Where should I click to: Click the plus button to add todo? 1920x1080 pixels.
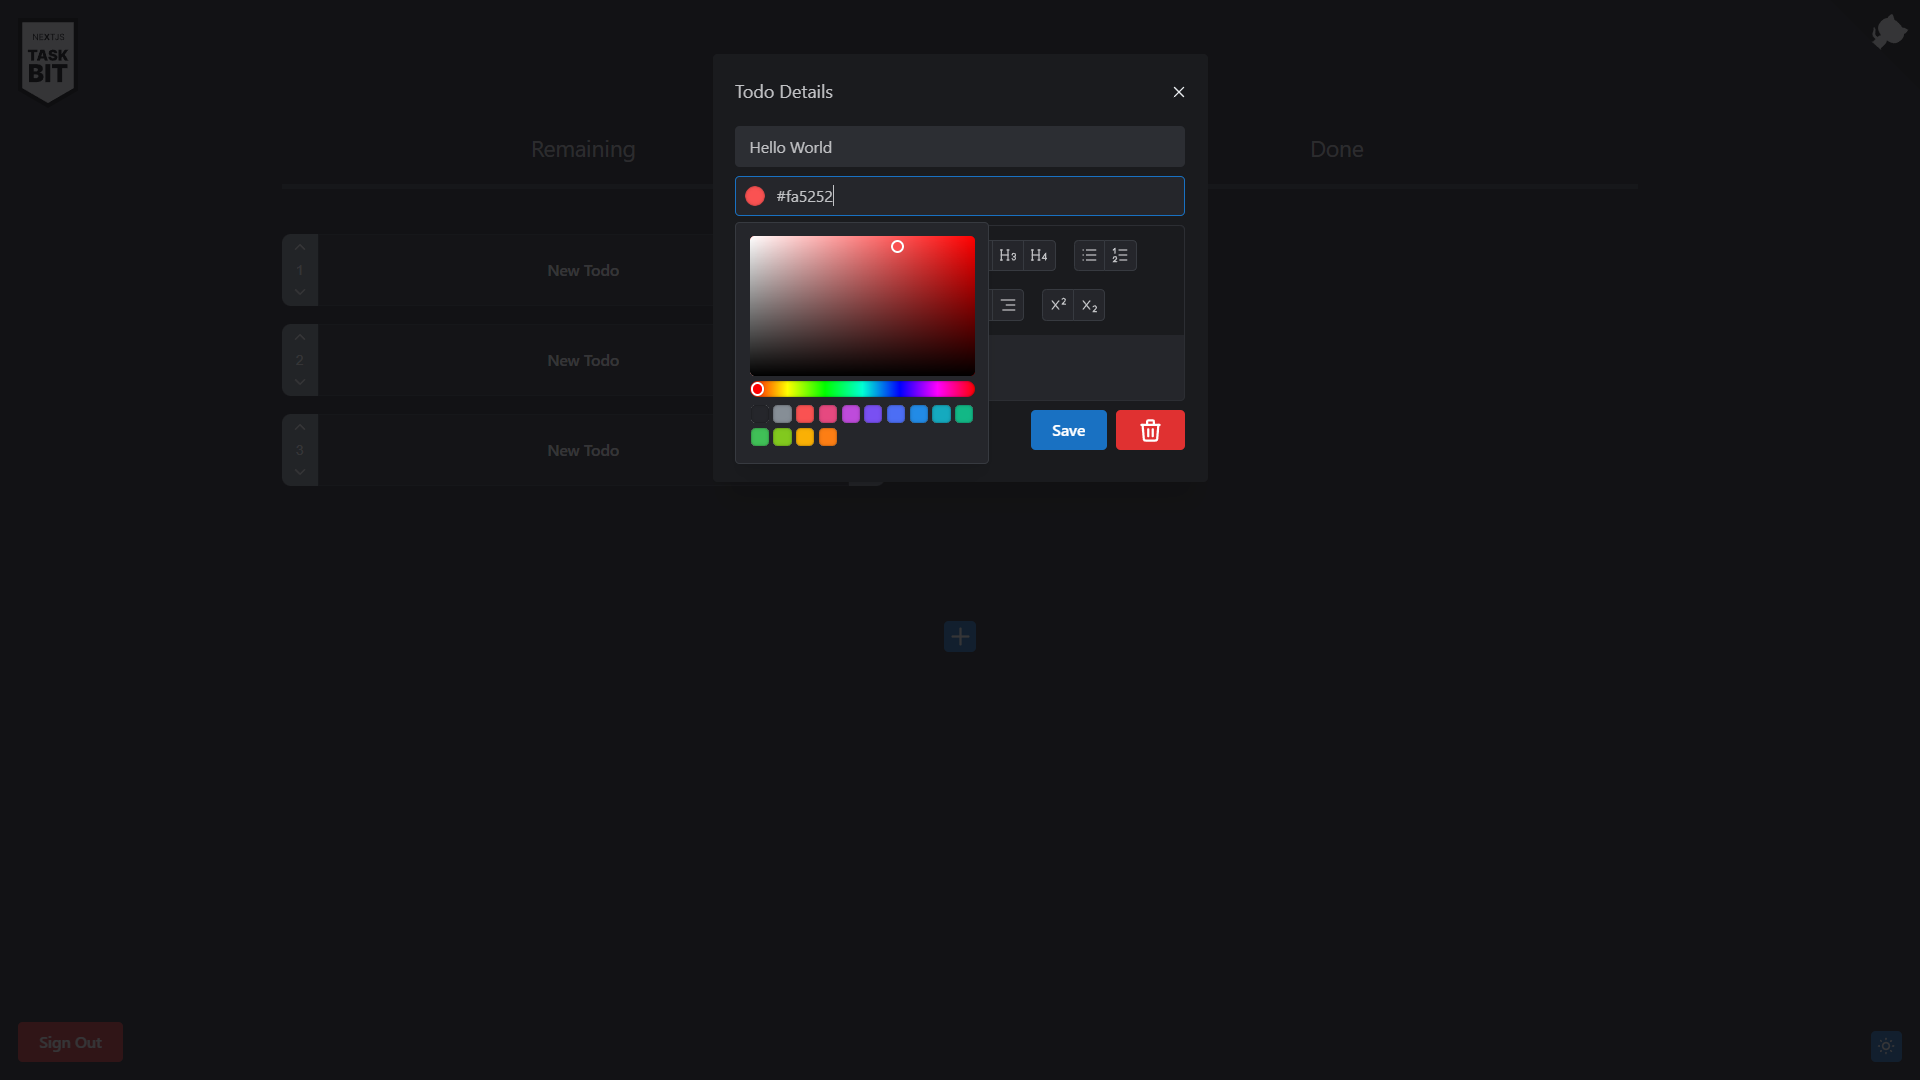(960, 636)
